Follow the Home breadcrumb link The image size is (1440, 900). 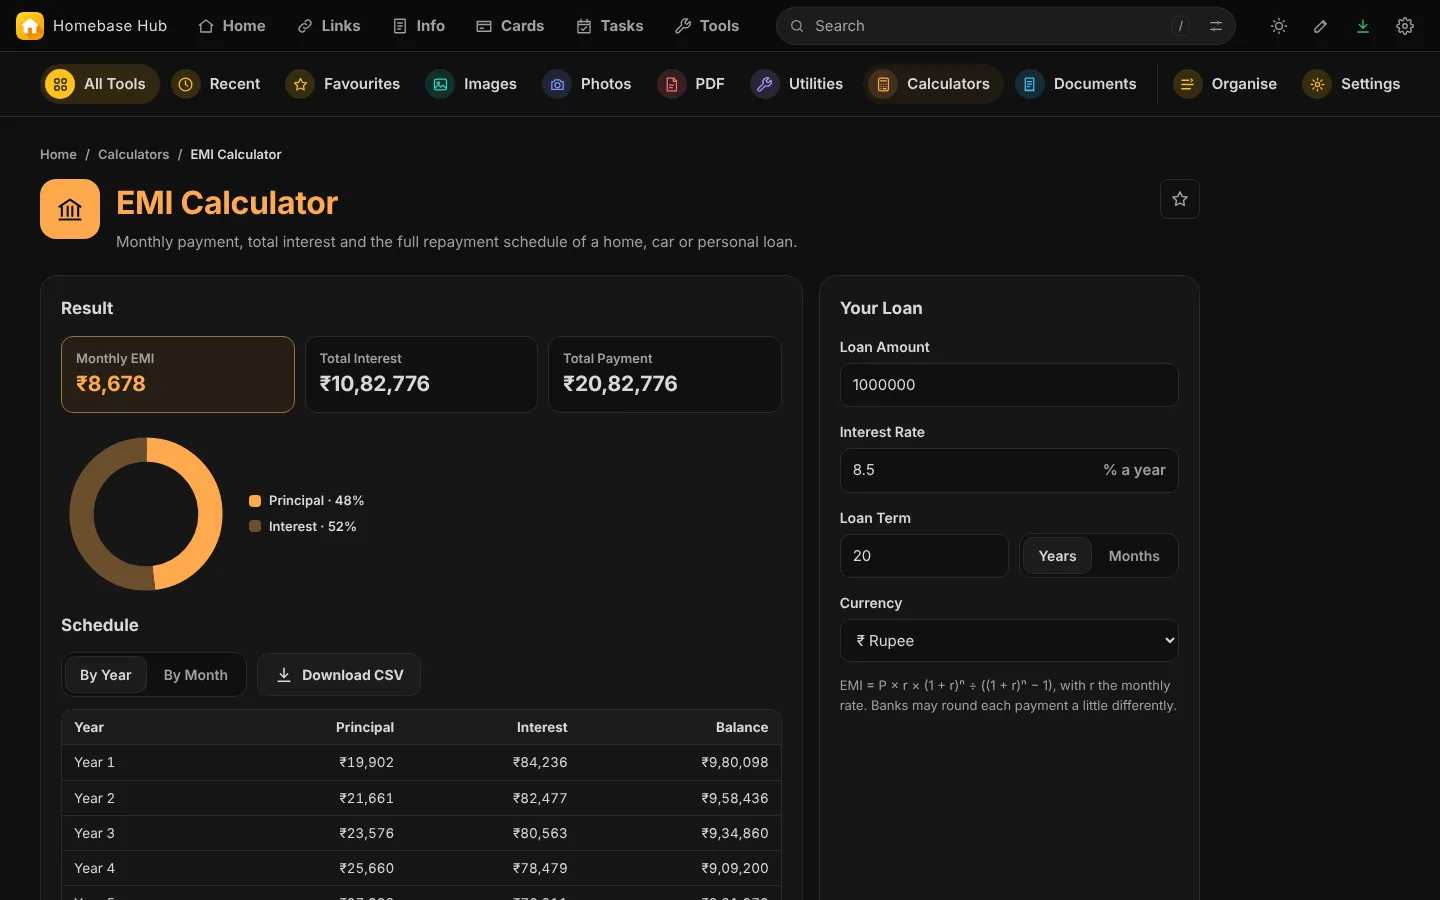click(x=58, y=155)
